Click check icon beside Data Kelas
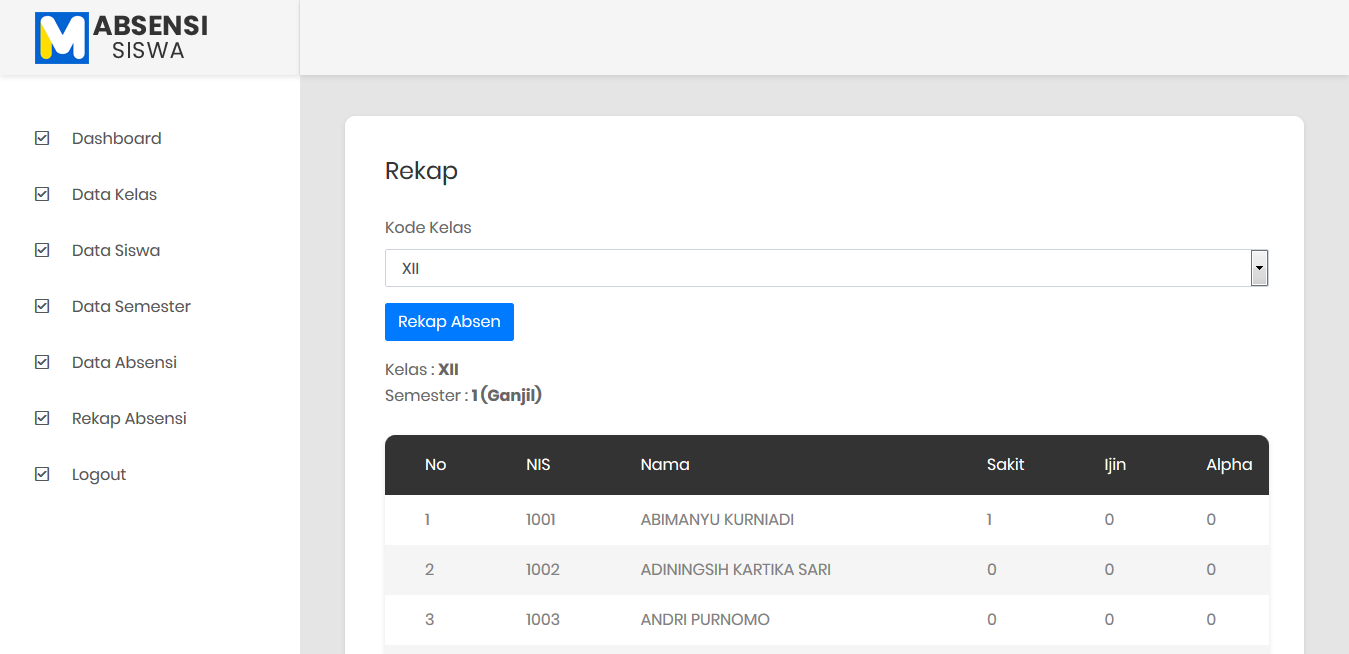The height and width of the screenshot is (654, 1349). click(x=42, y=194)
